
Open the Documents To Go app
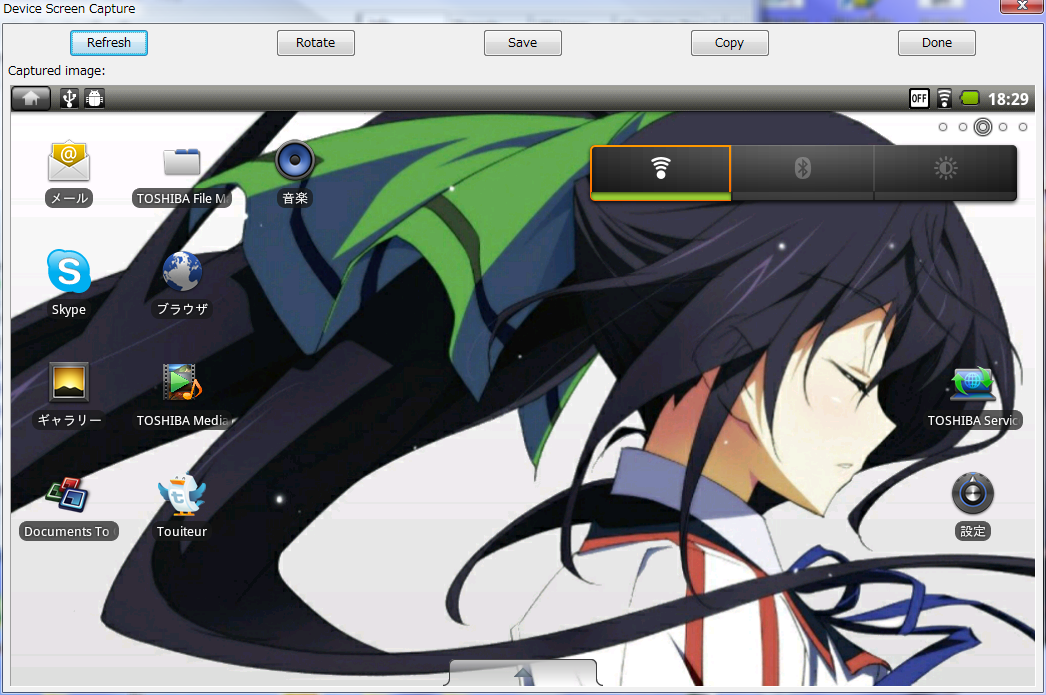67,494
